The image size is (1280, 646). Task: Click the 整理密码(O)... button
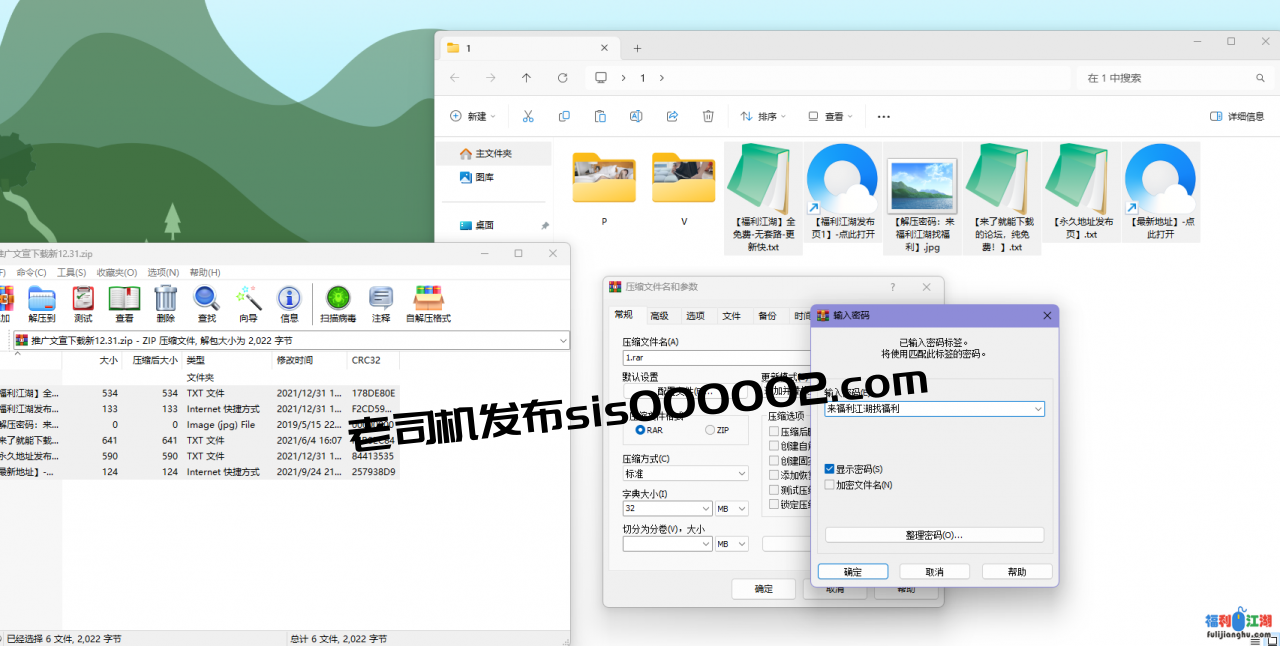point(934,535)
